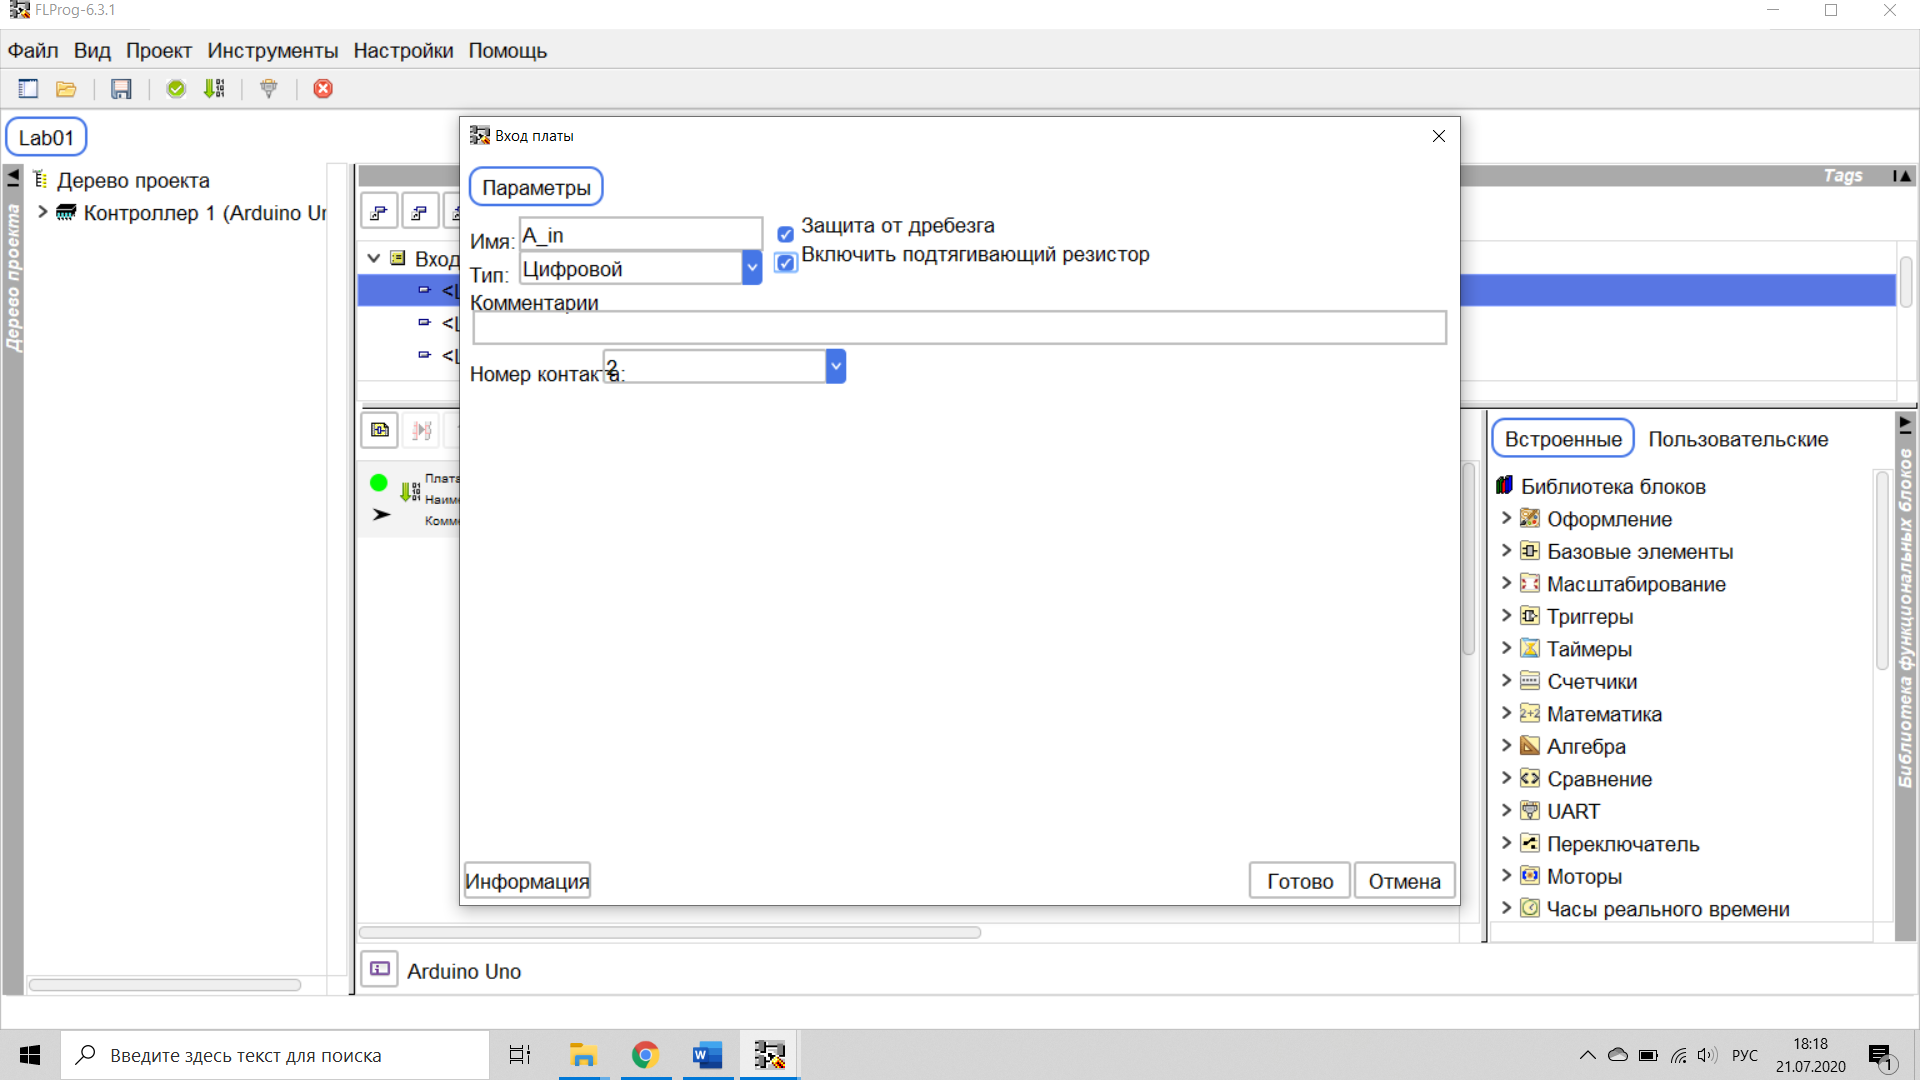1920x1080 pixels.
Task: Click the open project folder icon
Action: (x=66, y=89)
